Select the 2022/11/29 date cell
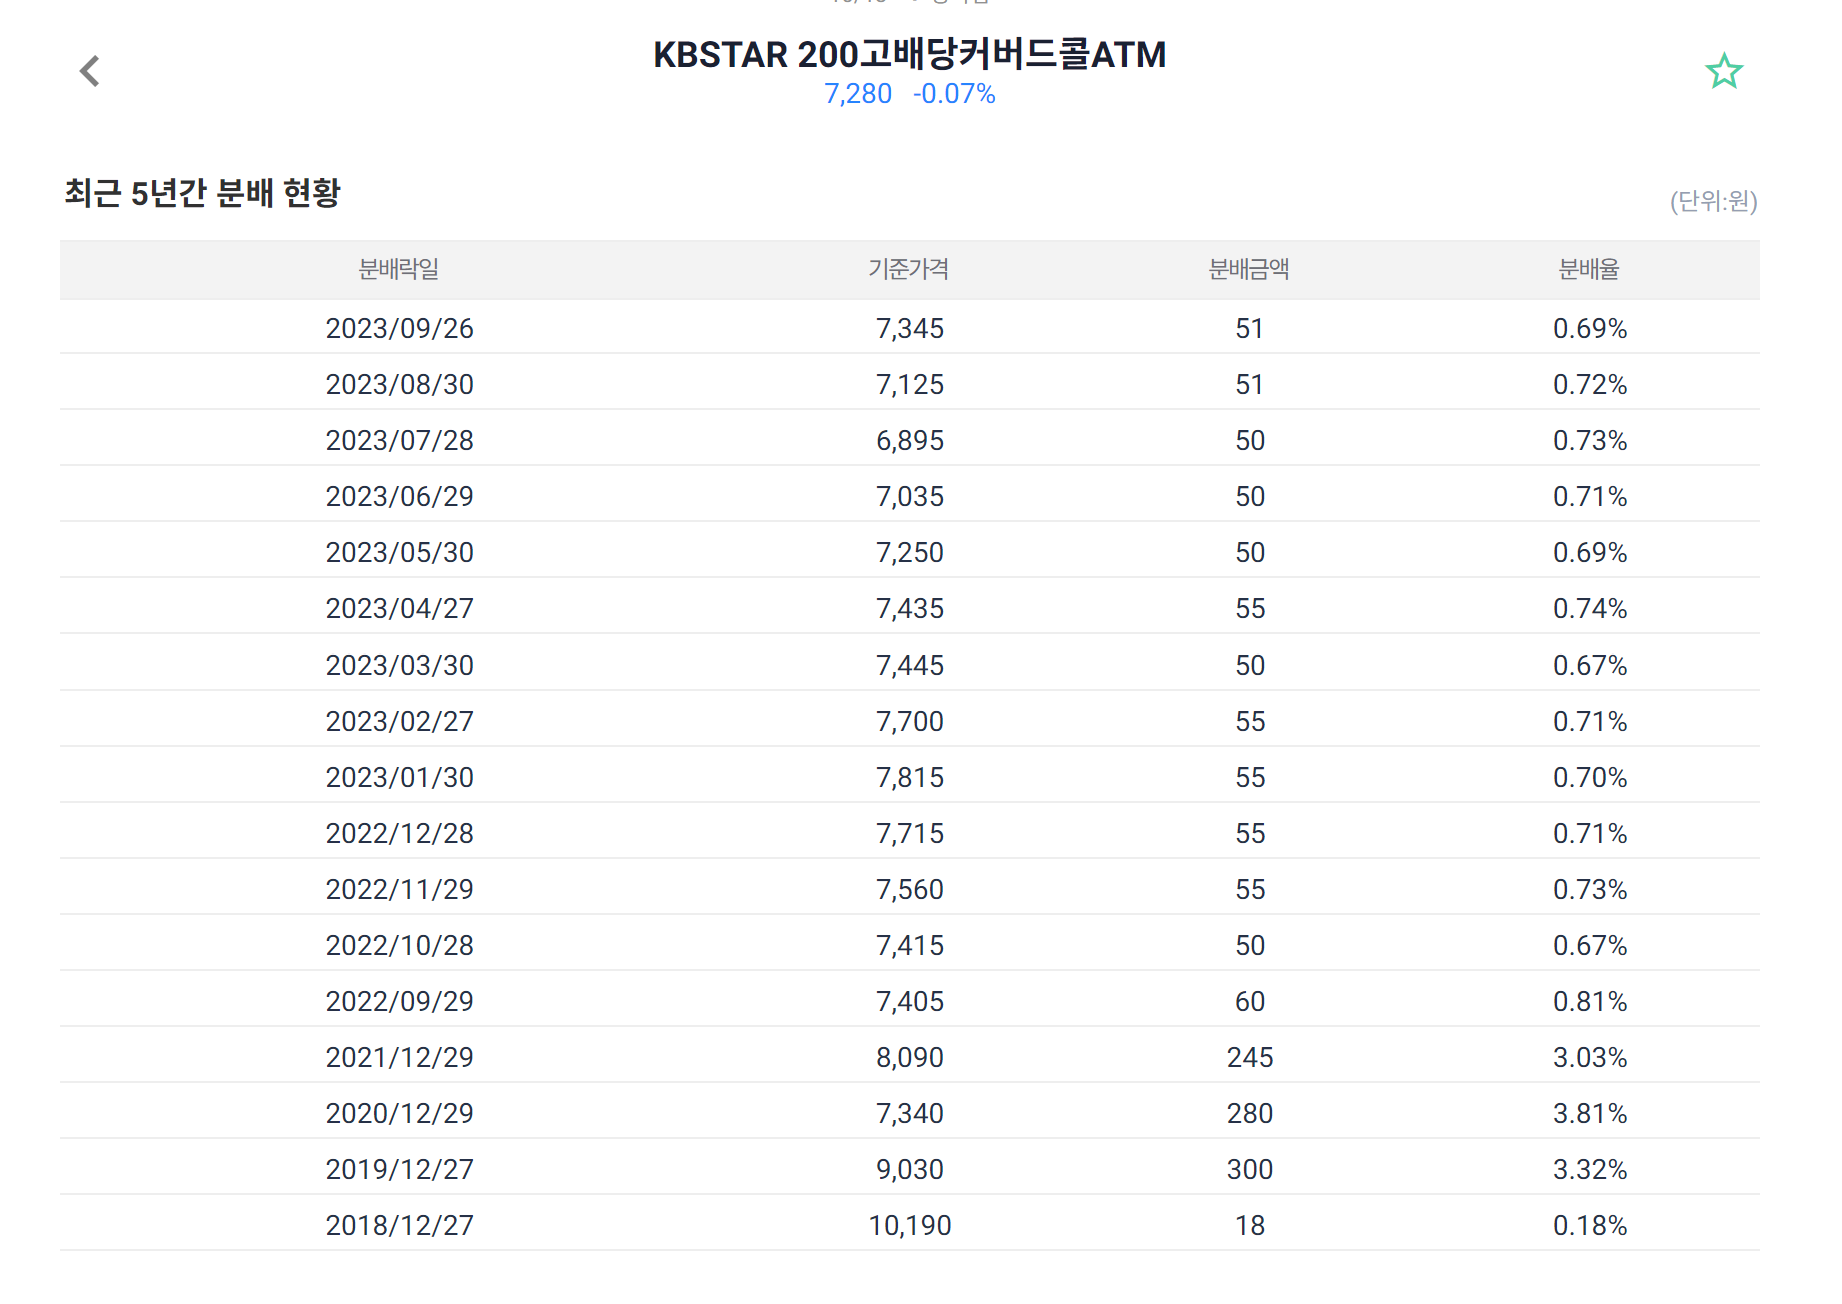 click(x=400, y=889)
